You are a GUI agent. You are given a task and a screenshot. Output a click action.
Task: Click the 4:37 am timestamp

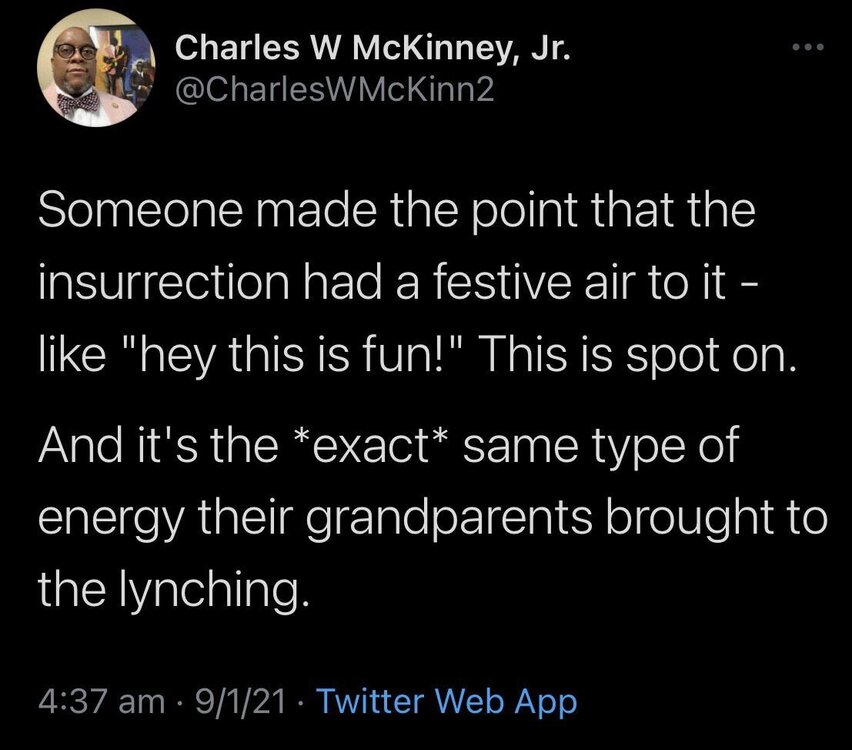102,702
